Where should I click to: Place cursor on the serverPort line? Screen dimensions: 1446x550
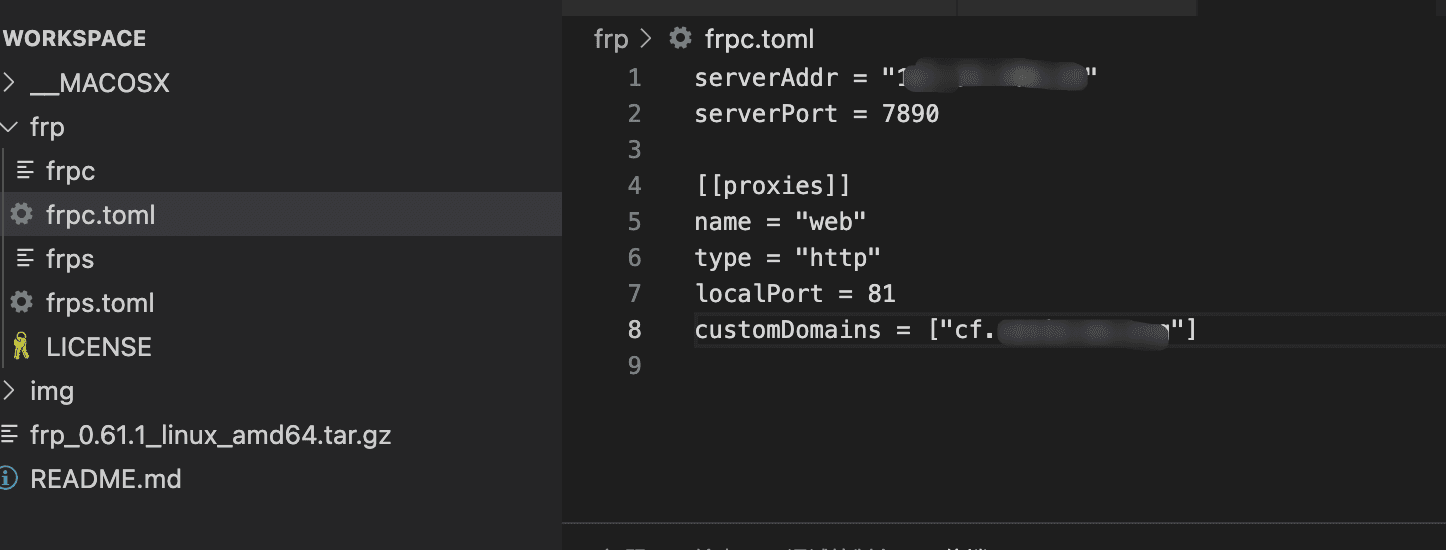817,113
